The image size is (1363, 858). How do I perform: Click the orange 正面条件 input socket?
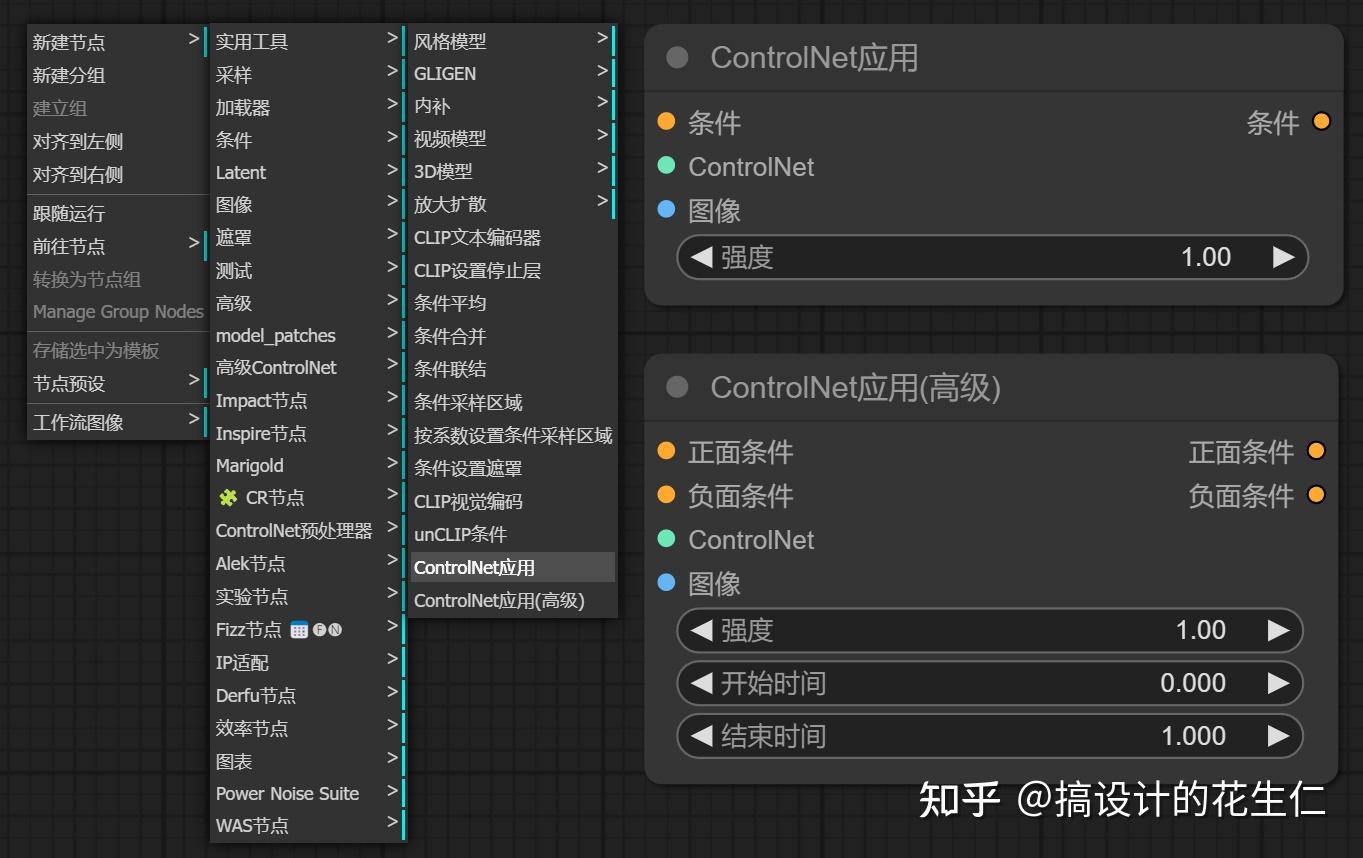click(x=666, y=451)
